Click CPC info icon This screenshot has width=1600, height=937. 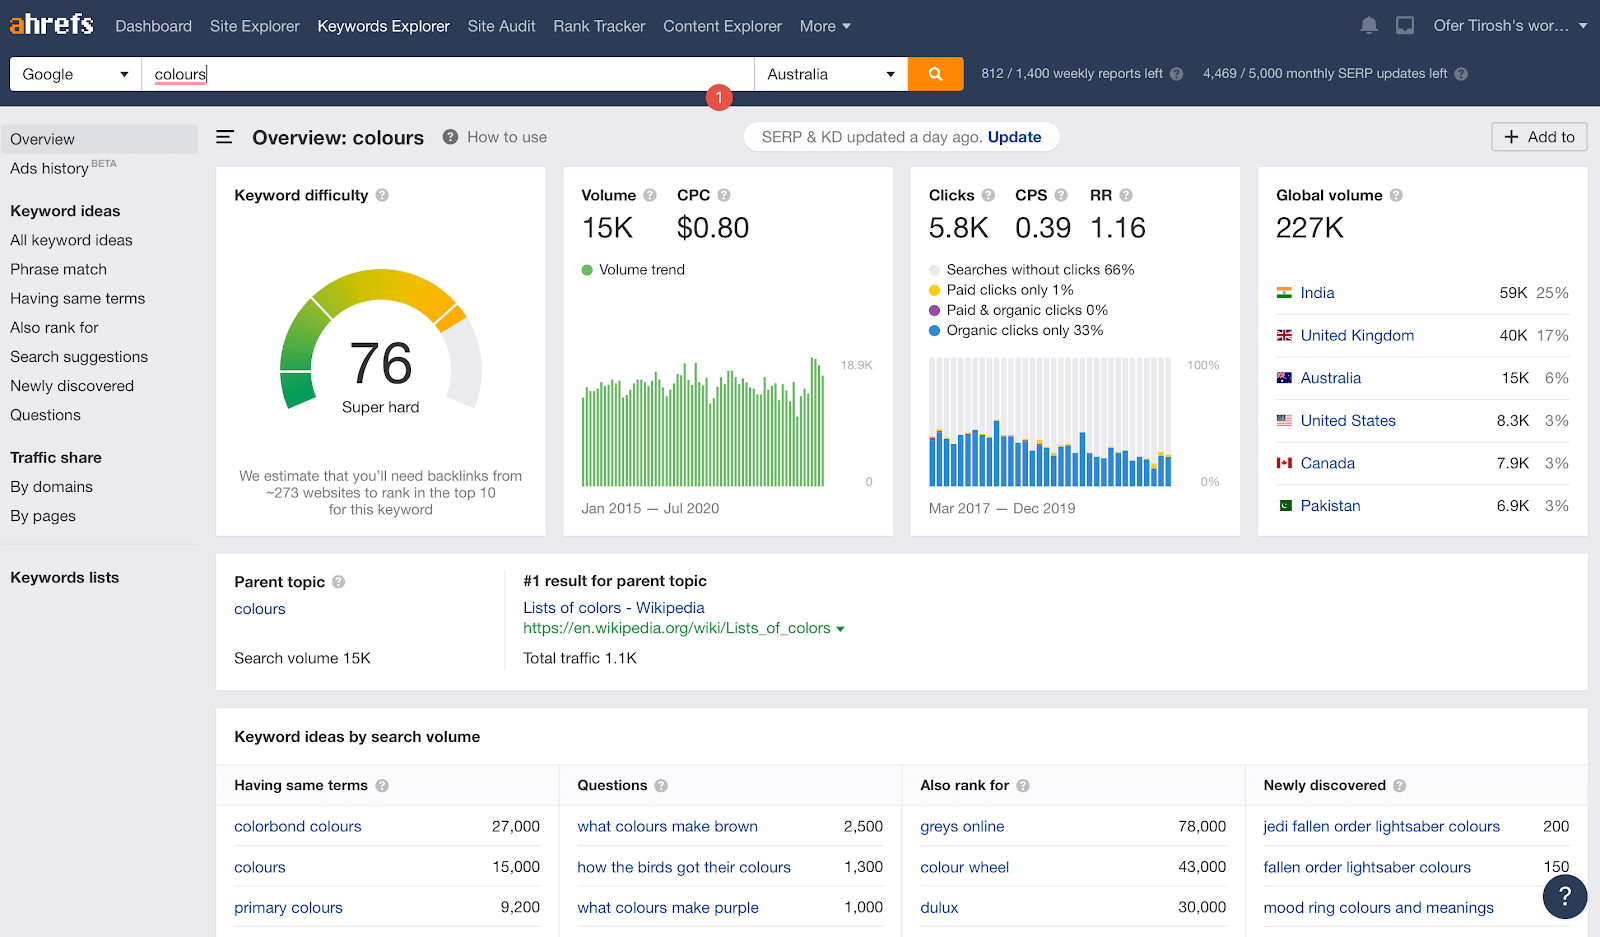(724, 195)
